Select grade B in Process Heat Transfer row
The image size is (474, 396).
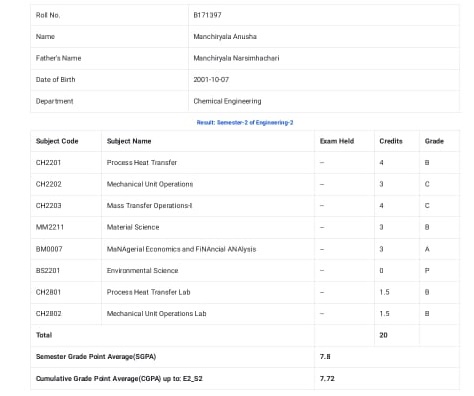click(427, 163)
